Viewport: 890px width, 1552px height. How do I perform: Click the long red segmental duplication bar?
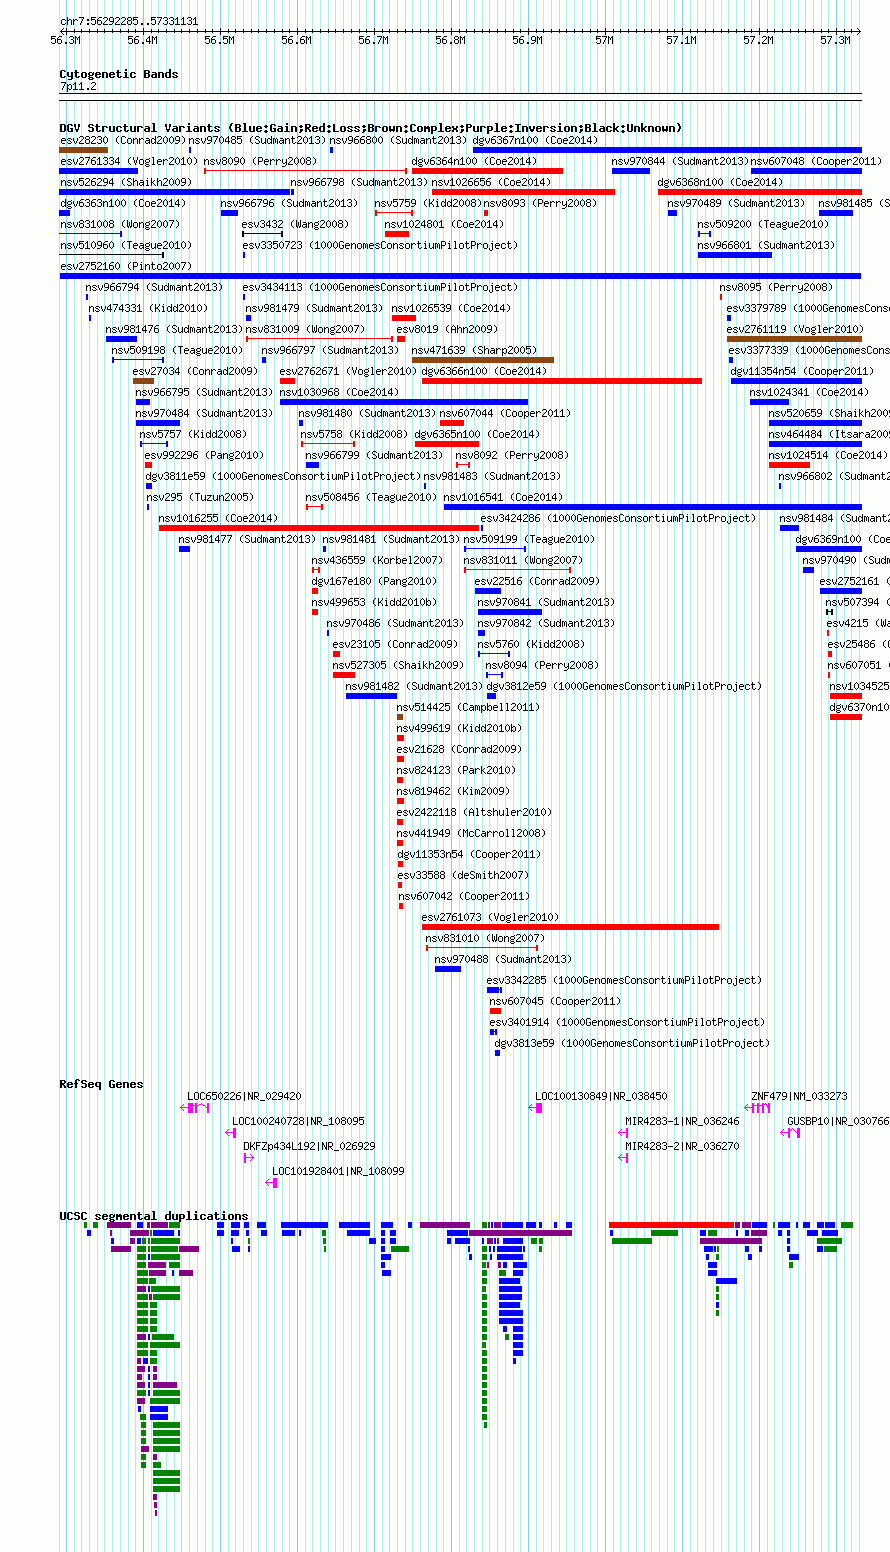coord(671,1225)
